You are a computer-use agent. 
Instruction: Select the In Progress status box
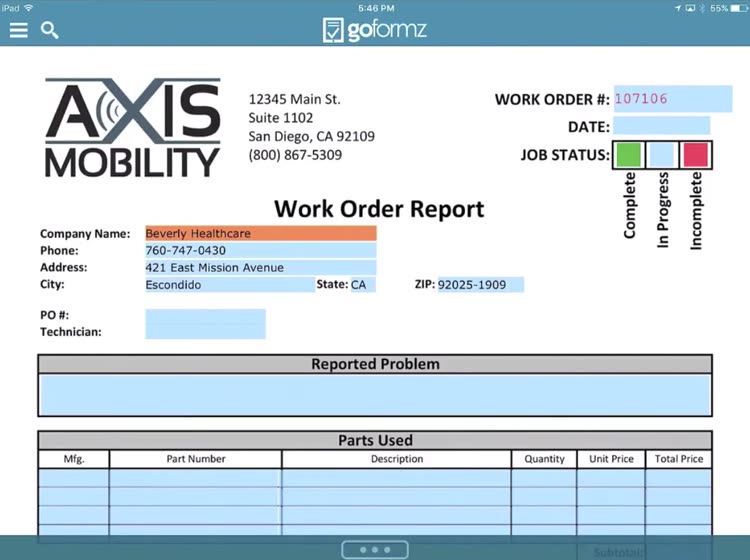click(x=662, y=155)
